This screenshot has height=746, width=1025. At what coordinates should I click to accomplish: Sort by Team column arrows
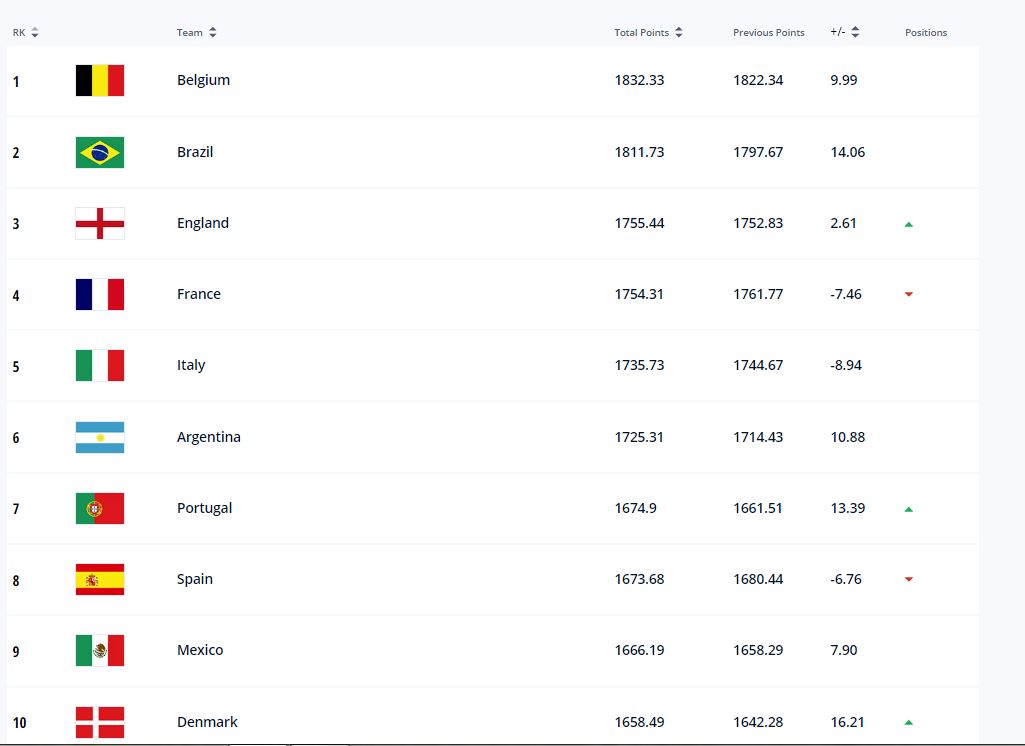tap(212, 32)
